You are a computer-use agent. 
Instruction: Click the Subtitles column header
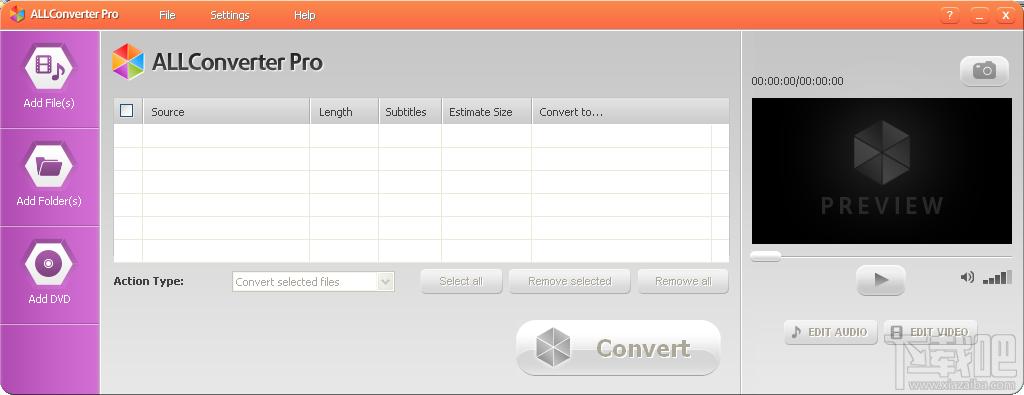pos(410,112)
